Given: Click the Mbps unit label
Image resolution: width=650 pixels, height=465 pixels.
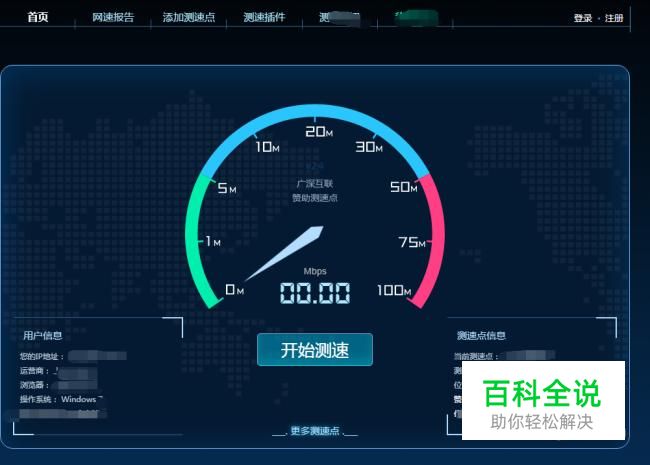Looking at the screenshot, I should pyautogui.click(x=315, y=271).
